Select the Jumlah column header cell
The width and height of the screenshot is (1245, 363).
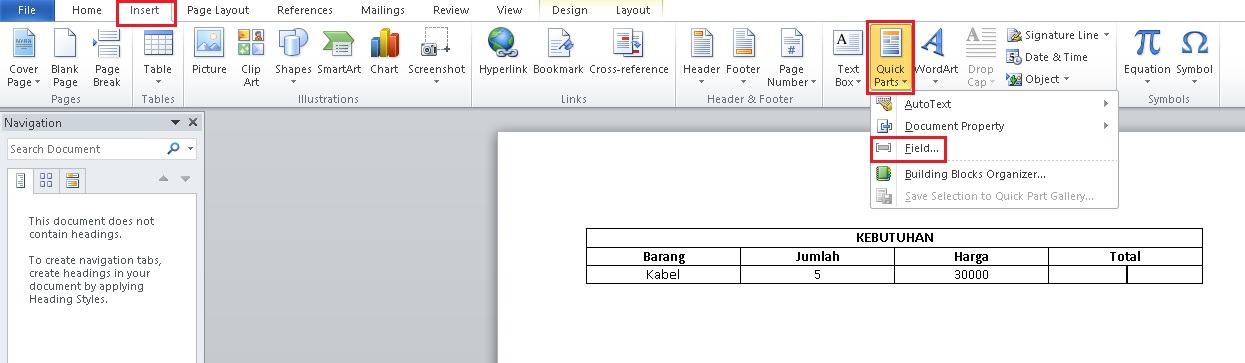pos(817,256)
